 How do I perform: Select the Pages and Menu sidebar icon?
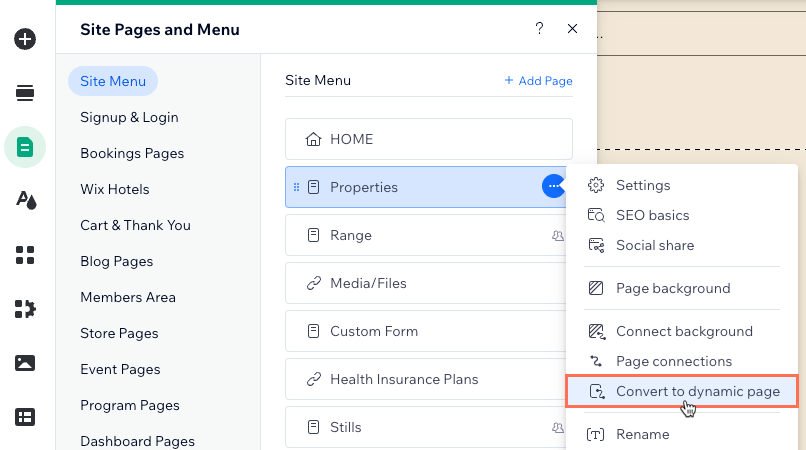25,147
